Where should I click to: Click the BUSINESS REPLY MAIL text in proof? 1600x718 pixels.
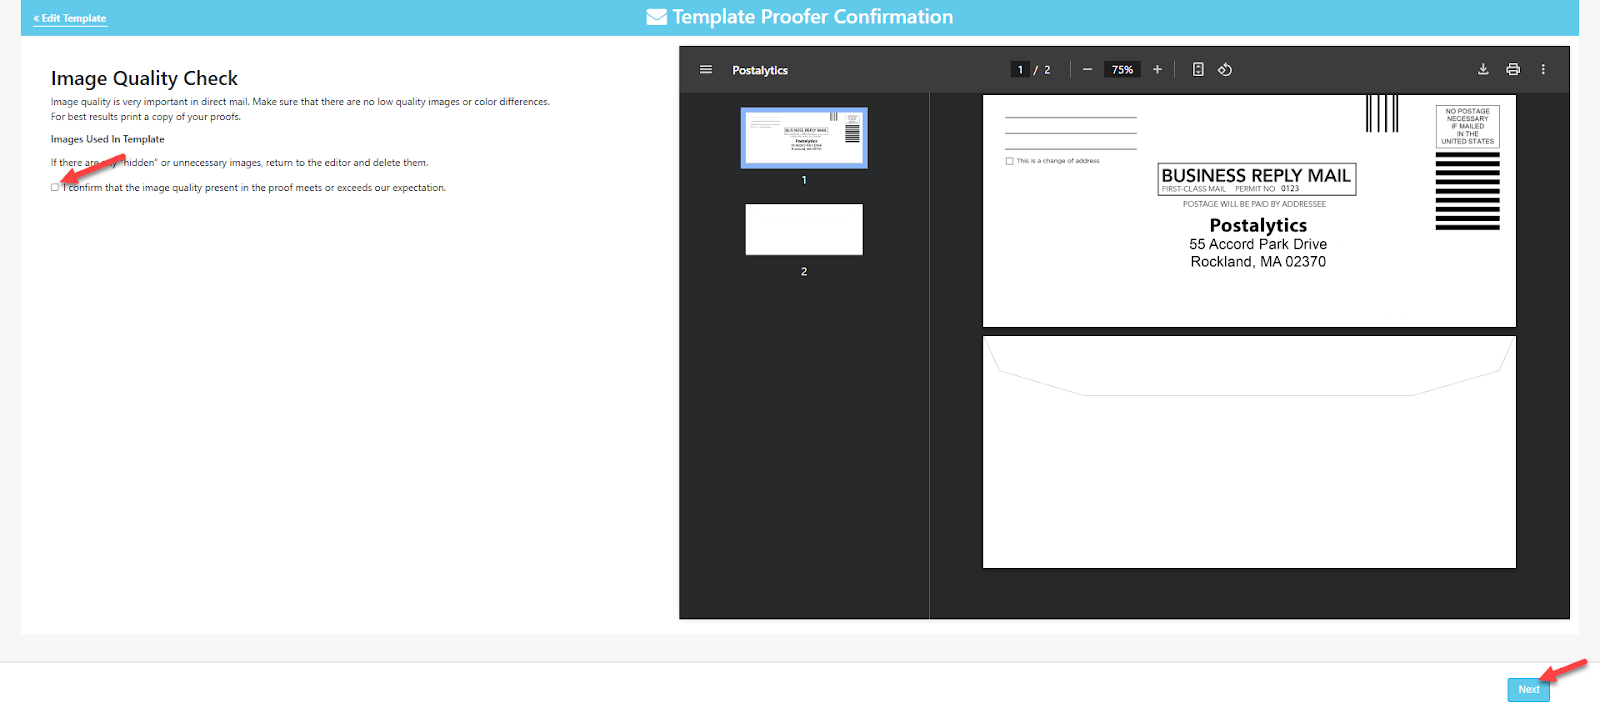click(1256, 175)
